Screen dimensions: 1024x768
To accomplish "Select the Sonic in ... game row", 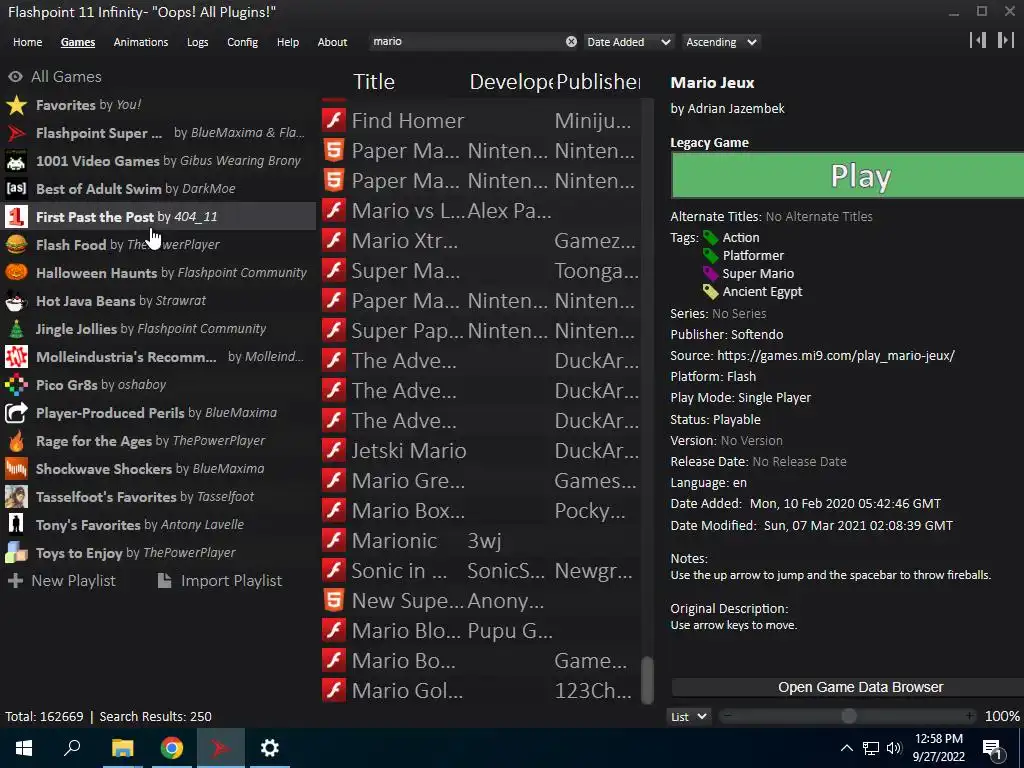I will [481, 571].
